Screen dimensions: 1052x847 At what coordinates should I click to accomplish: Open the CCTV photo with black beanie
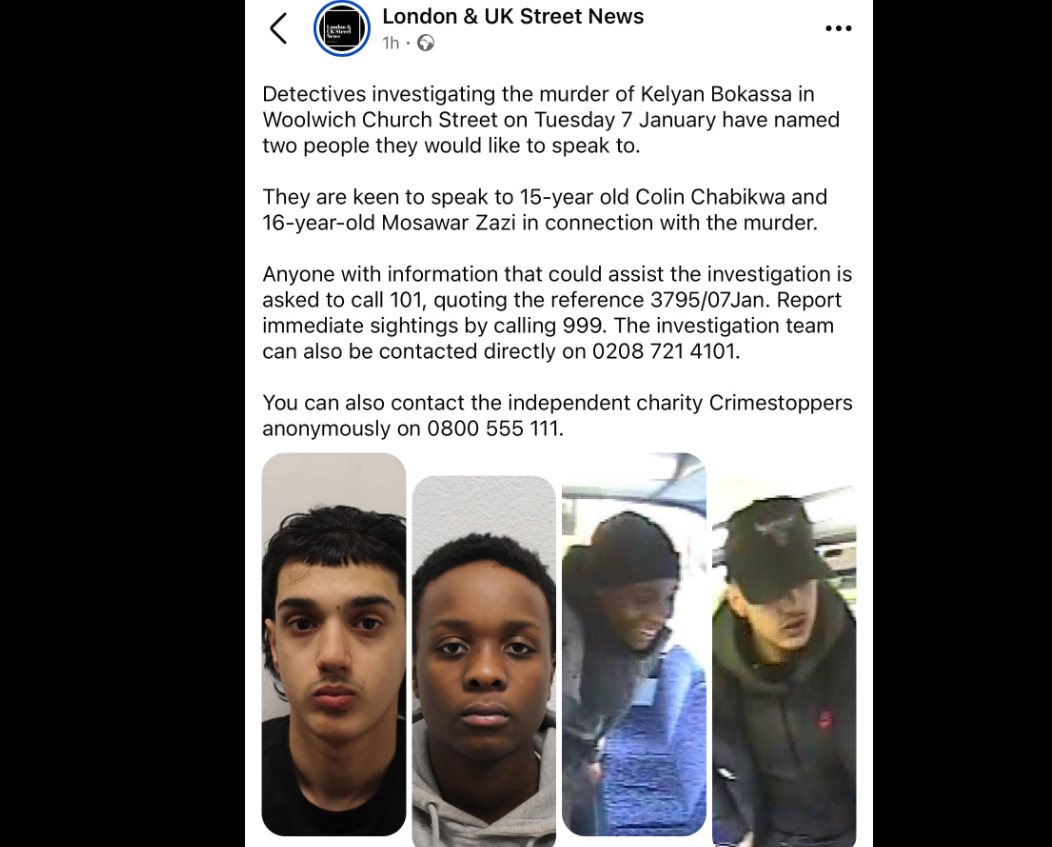click(634, 644)
